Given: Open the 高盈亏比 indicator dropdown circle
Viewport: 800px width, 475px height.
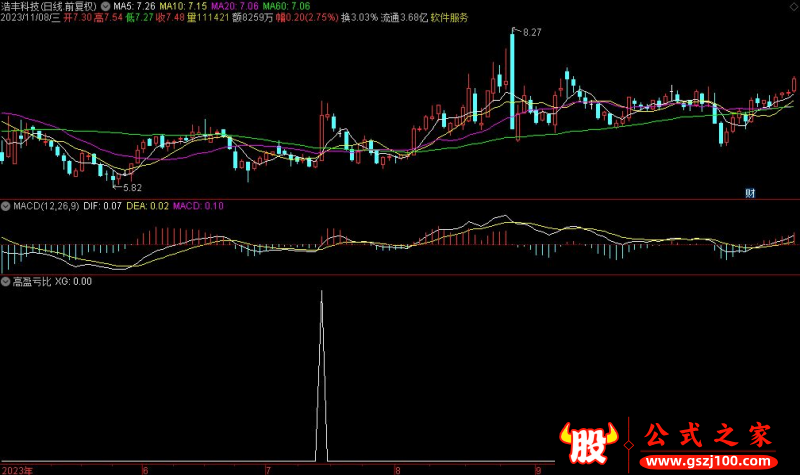Looking at the screenshot, I should [6, 282].
